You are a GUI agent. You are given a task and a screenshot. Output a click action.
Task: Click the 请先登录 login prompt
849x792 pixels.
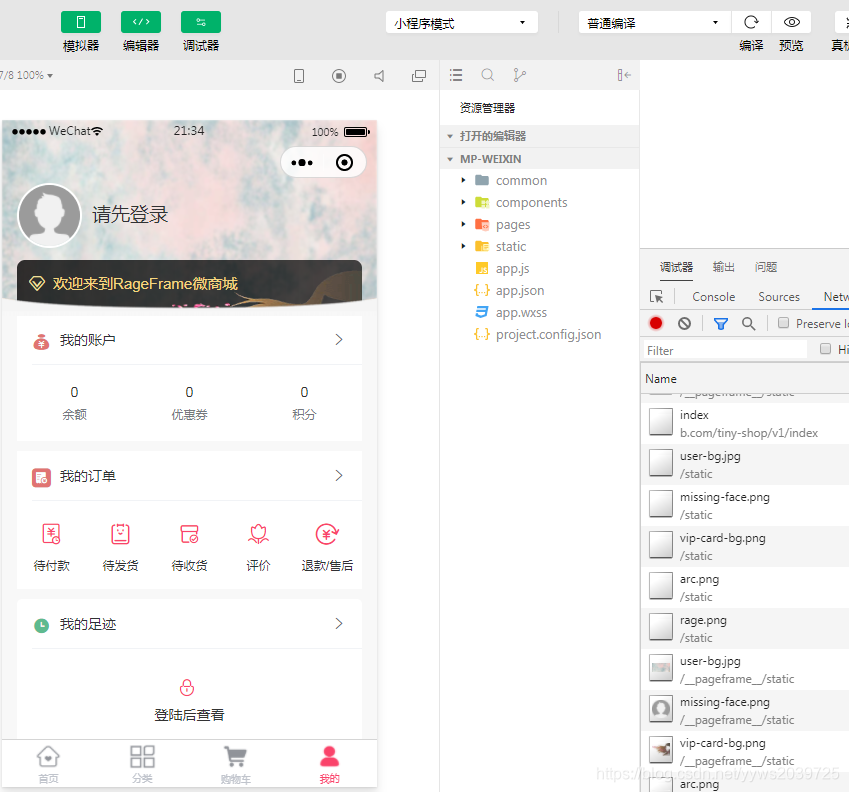[x=130, y=214]
